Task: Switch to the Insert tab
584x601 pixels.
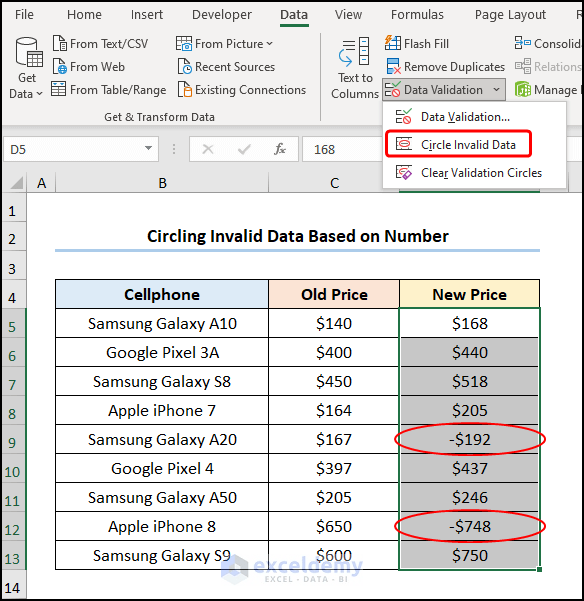Action: click(147, 15)
